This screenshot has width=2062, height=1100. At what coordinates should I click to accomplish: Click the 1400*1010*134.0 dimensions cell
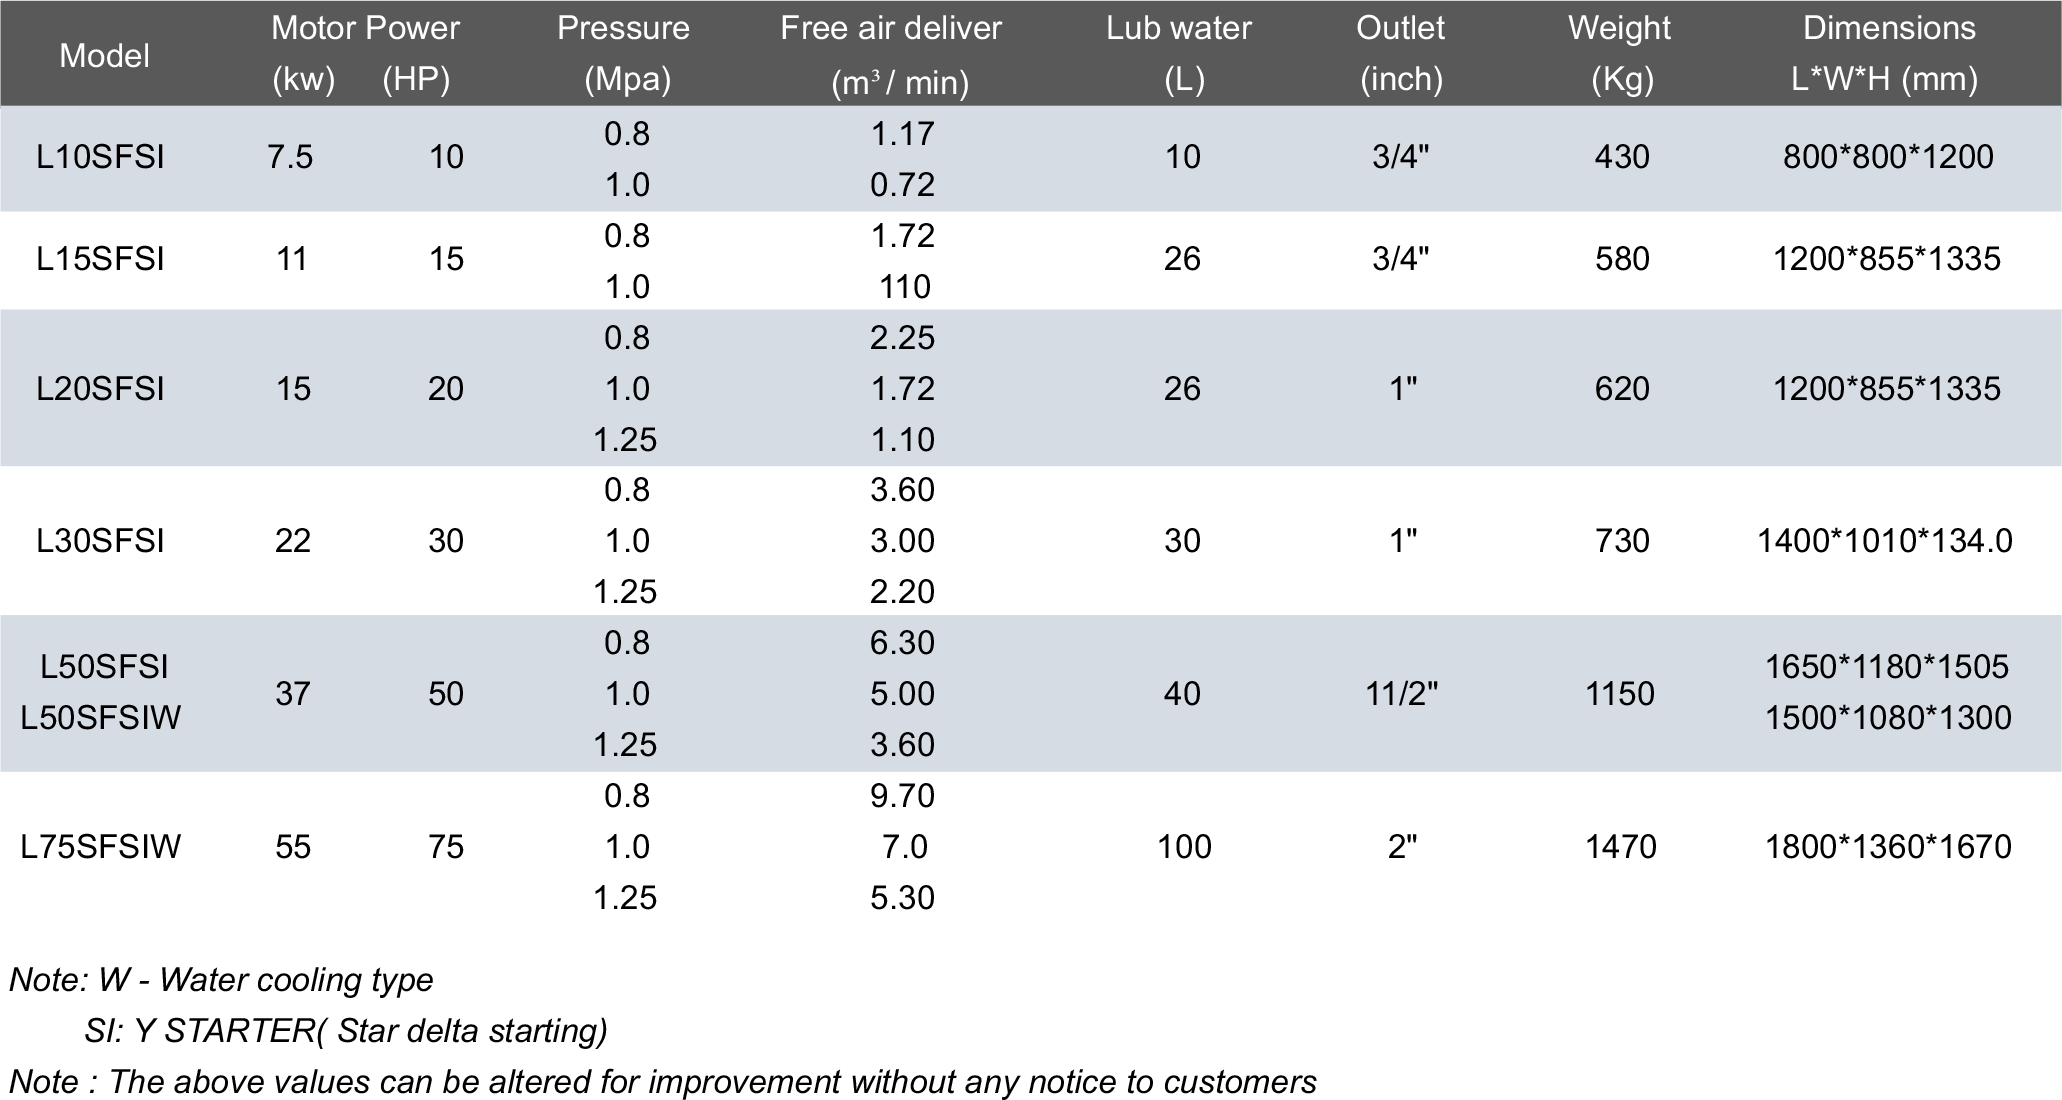pos(1885,541)
